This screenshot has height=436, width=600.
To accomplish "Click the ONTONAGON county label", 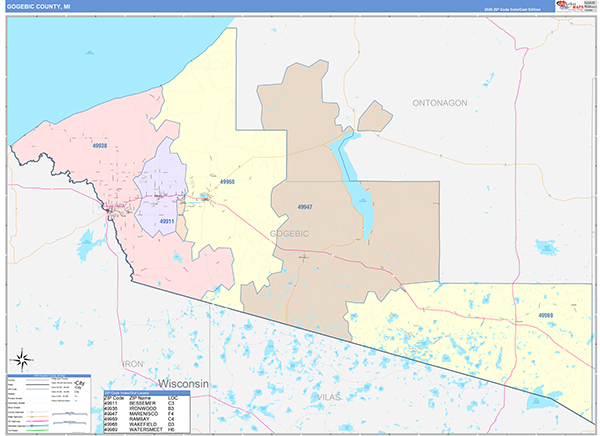I will pos(440,103).
